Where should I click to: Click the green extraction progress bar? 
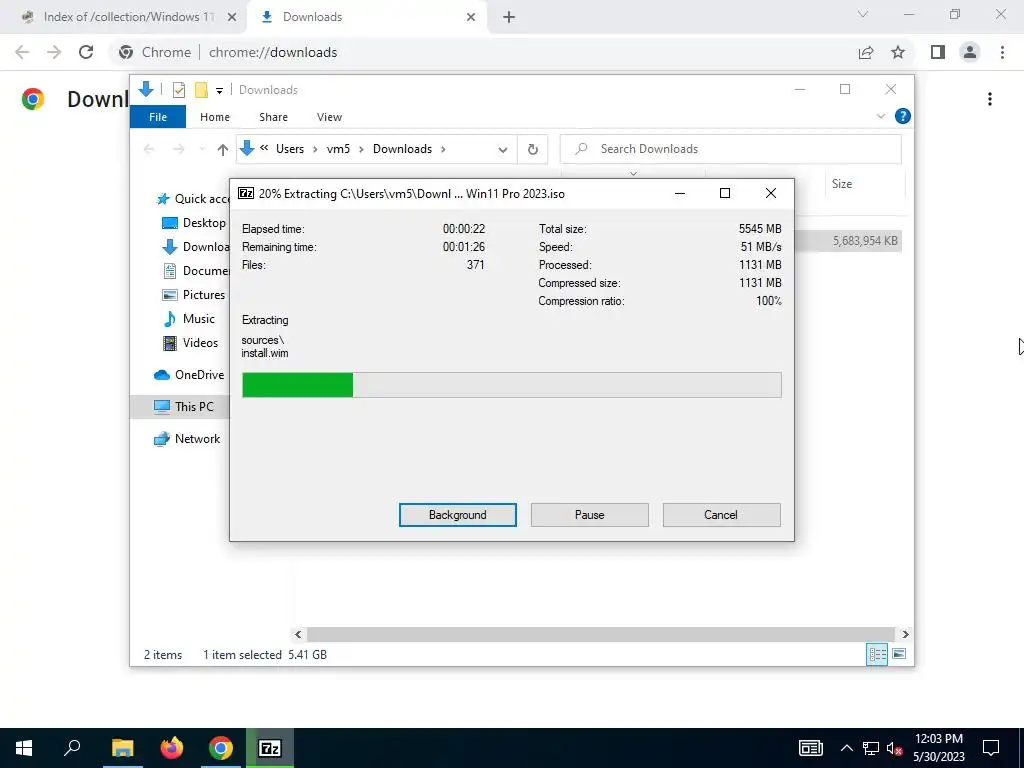(511, 385)
